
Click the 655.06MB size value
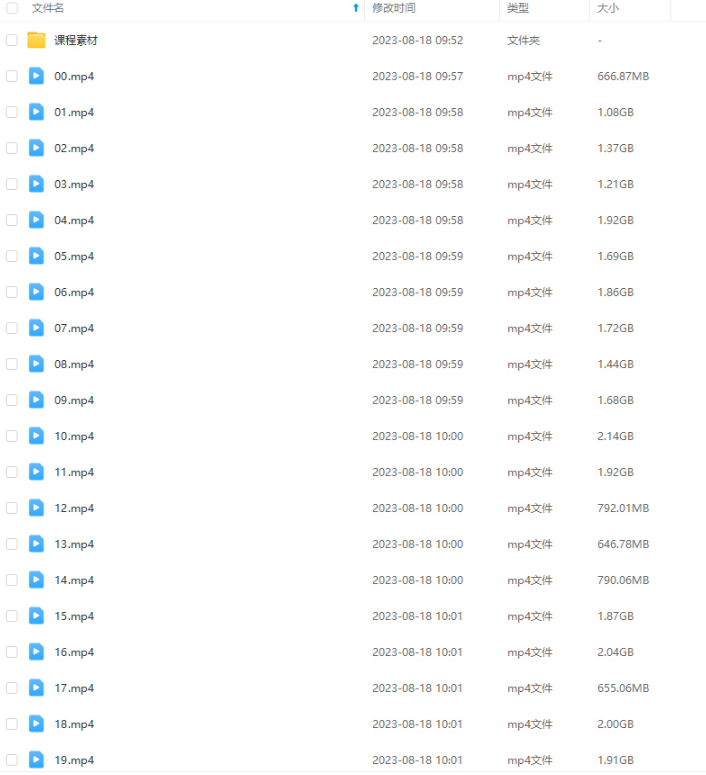coord(623,688)
